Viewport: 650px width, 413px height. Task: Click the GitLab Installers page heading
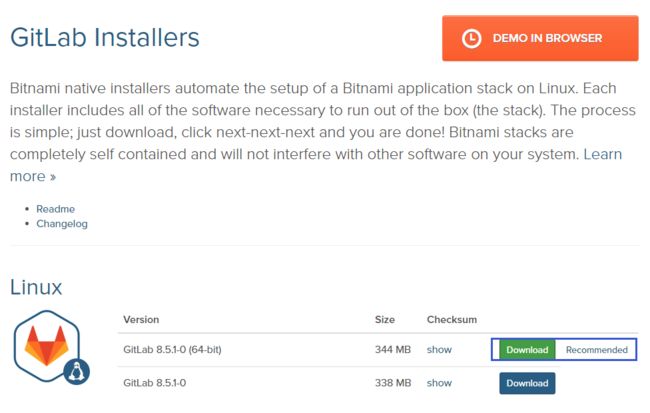105,37
